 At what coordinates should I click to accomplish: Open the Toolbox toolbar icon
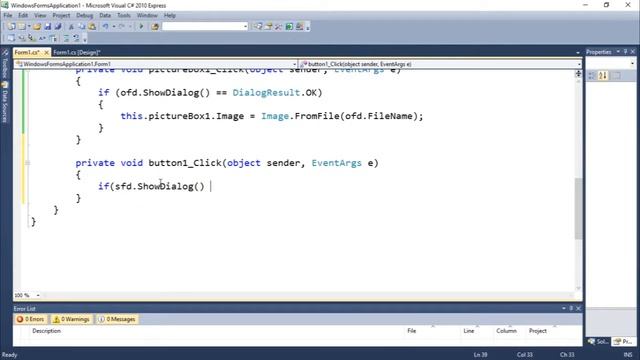pyautogui.click(x=279, y=27)
